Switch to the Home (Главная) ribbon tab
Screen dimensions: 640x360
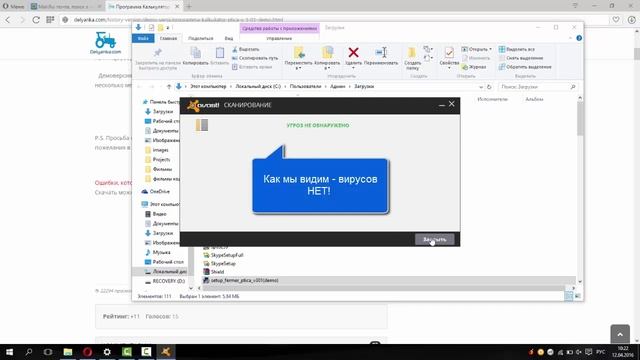pyautogui.click(x=168, y=38)
